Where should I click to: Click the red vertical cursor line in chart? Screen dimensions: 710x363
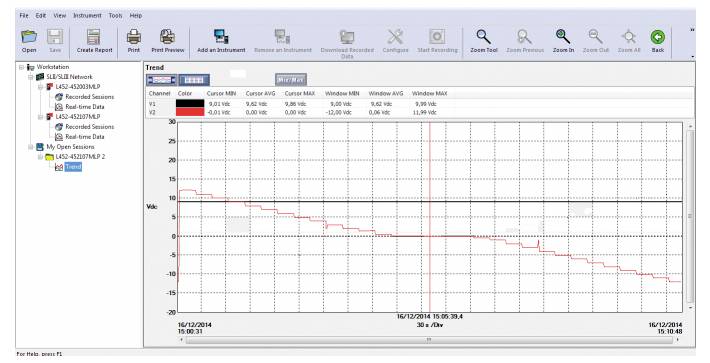(x=429, y=217)
